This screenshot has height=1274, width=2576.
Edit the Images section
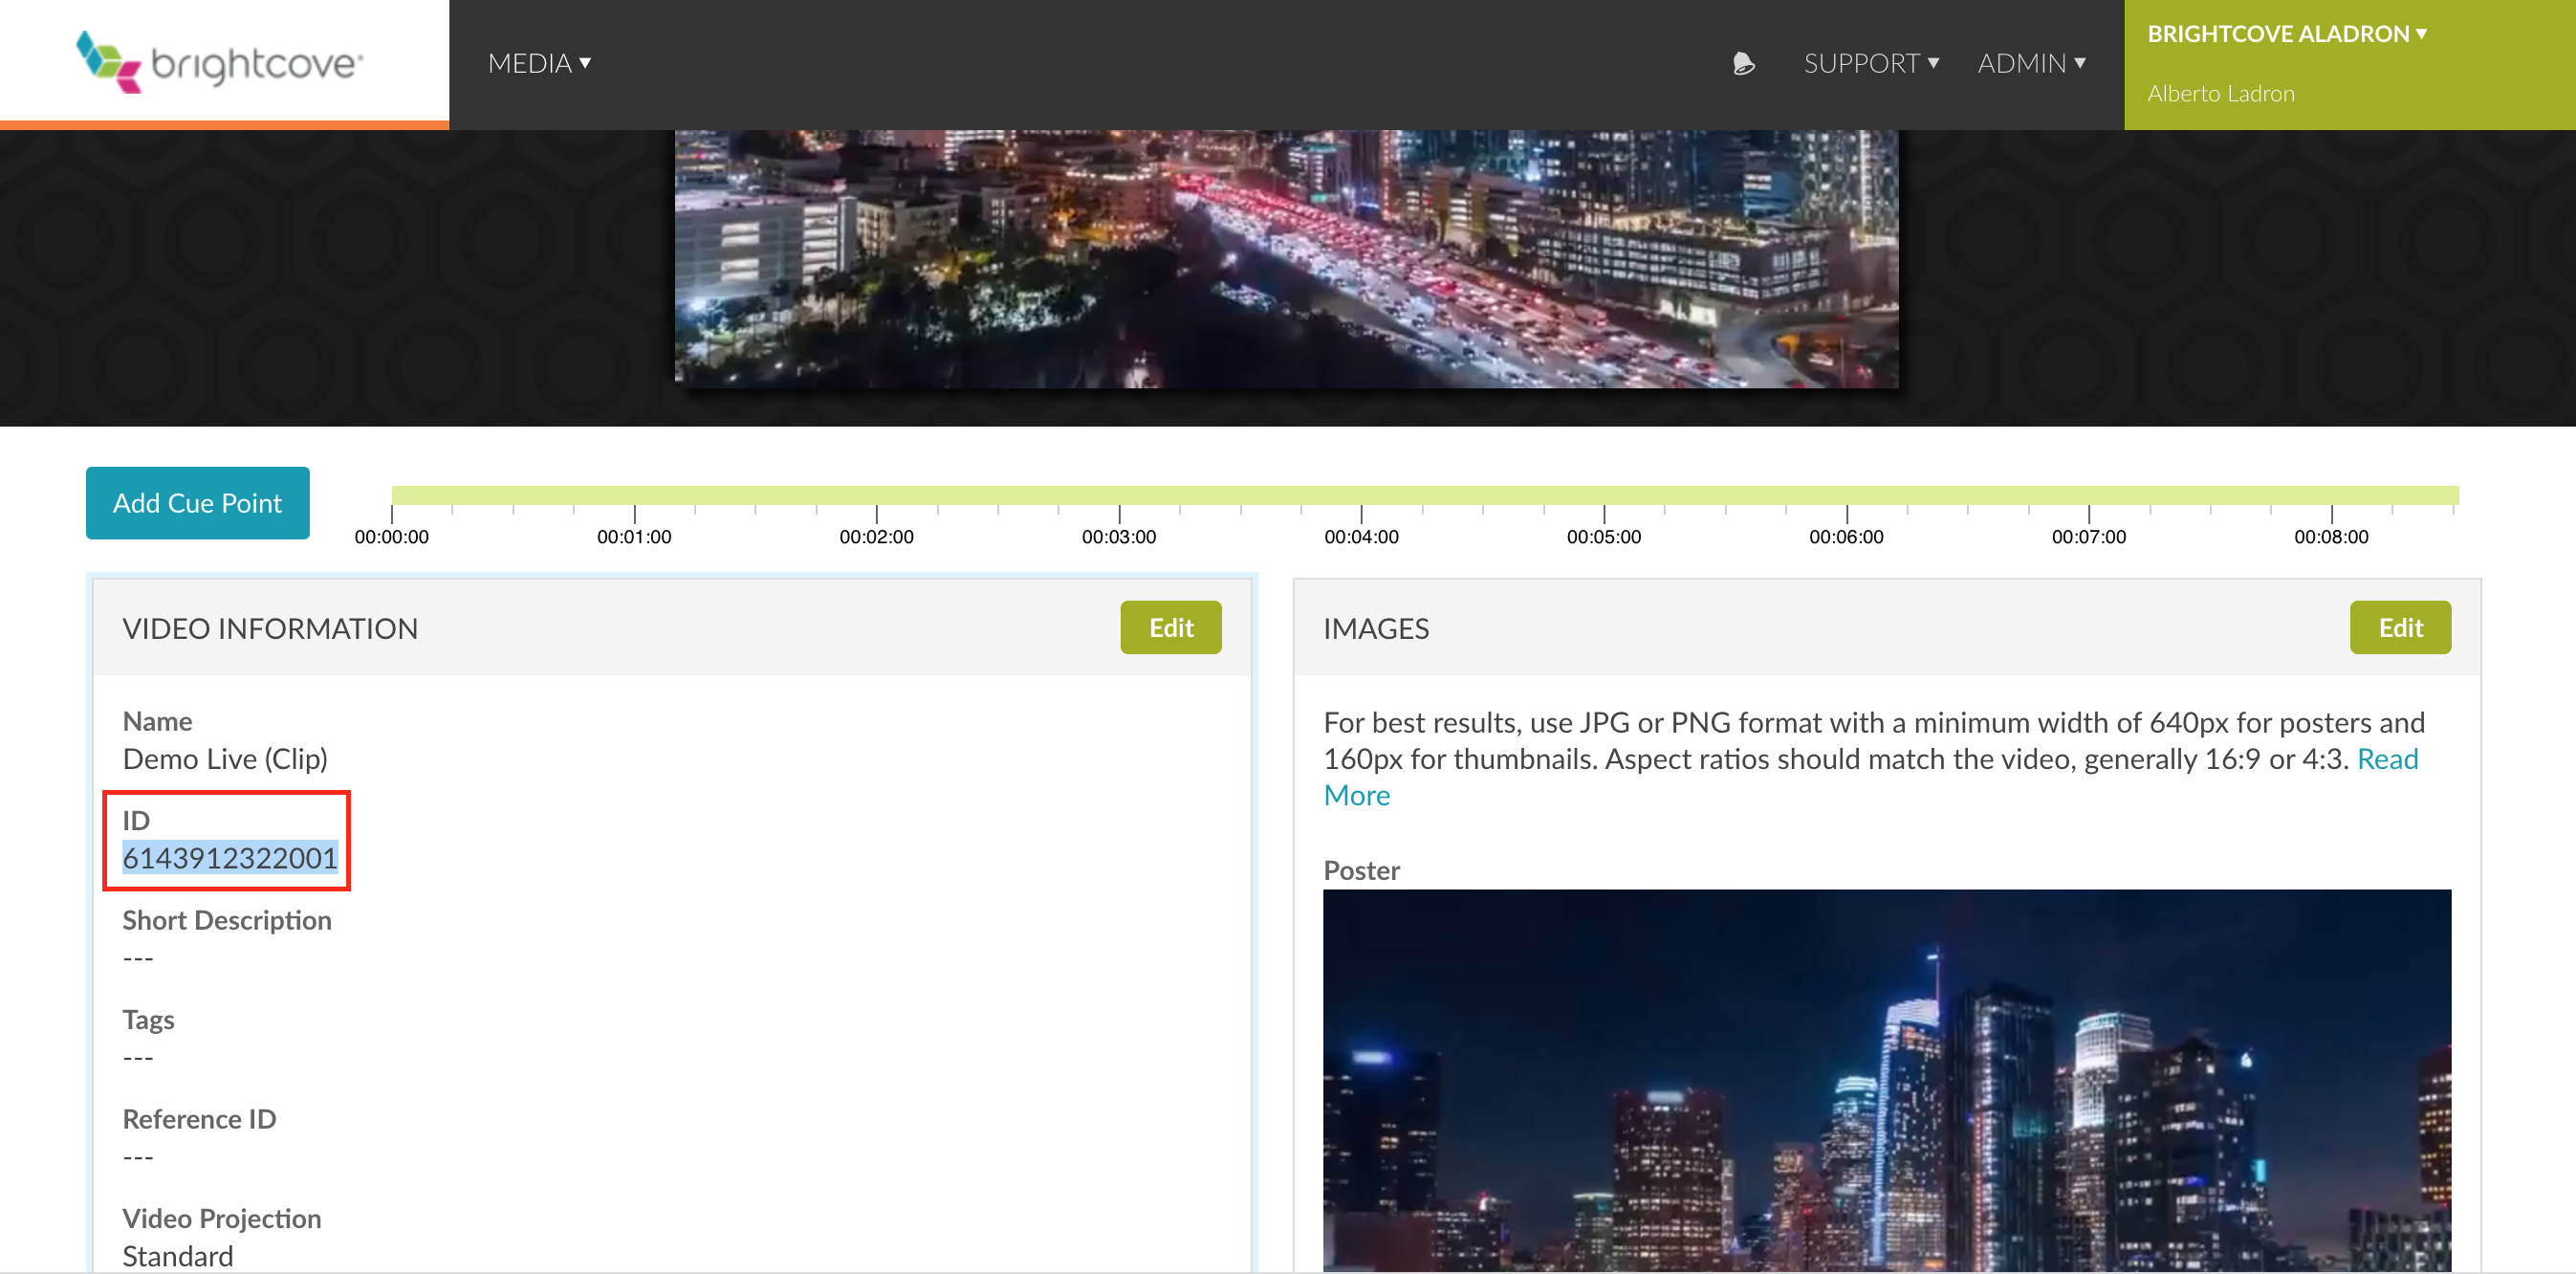point(2399,628)
